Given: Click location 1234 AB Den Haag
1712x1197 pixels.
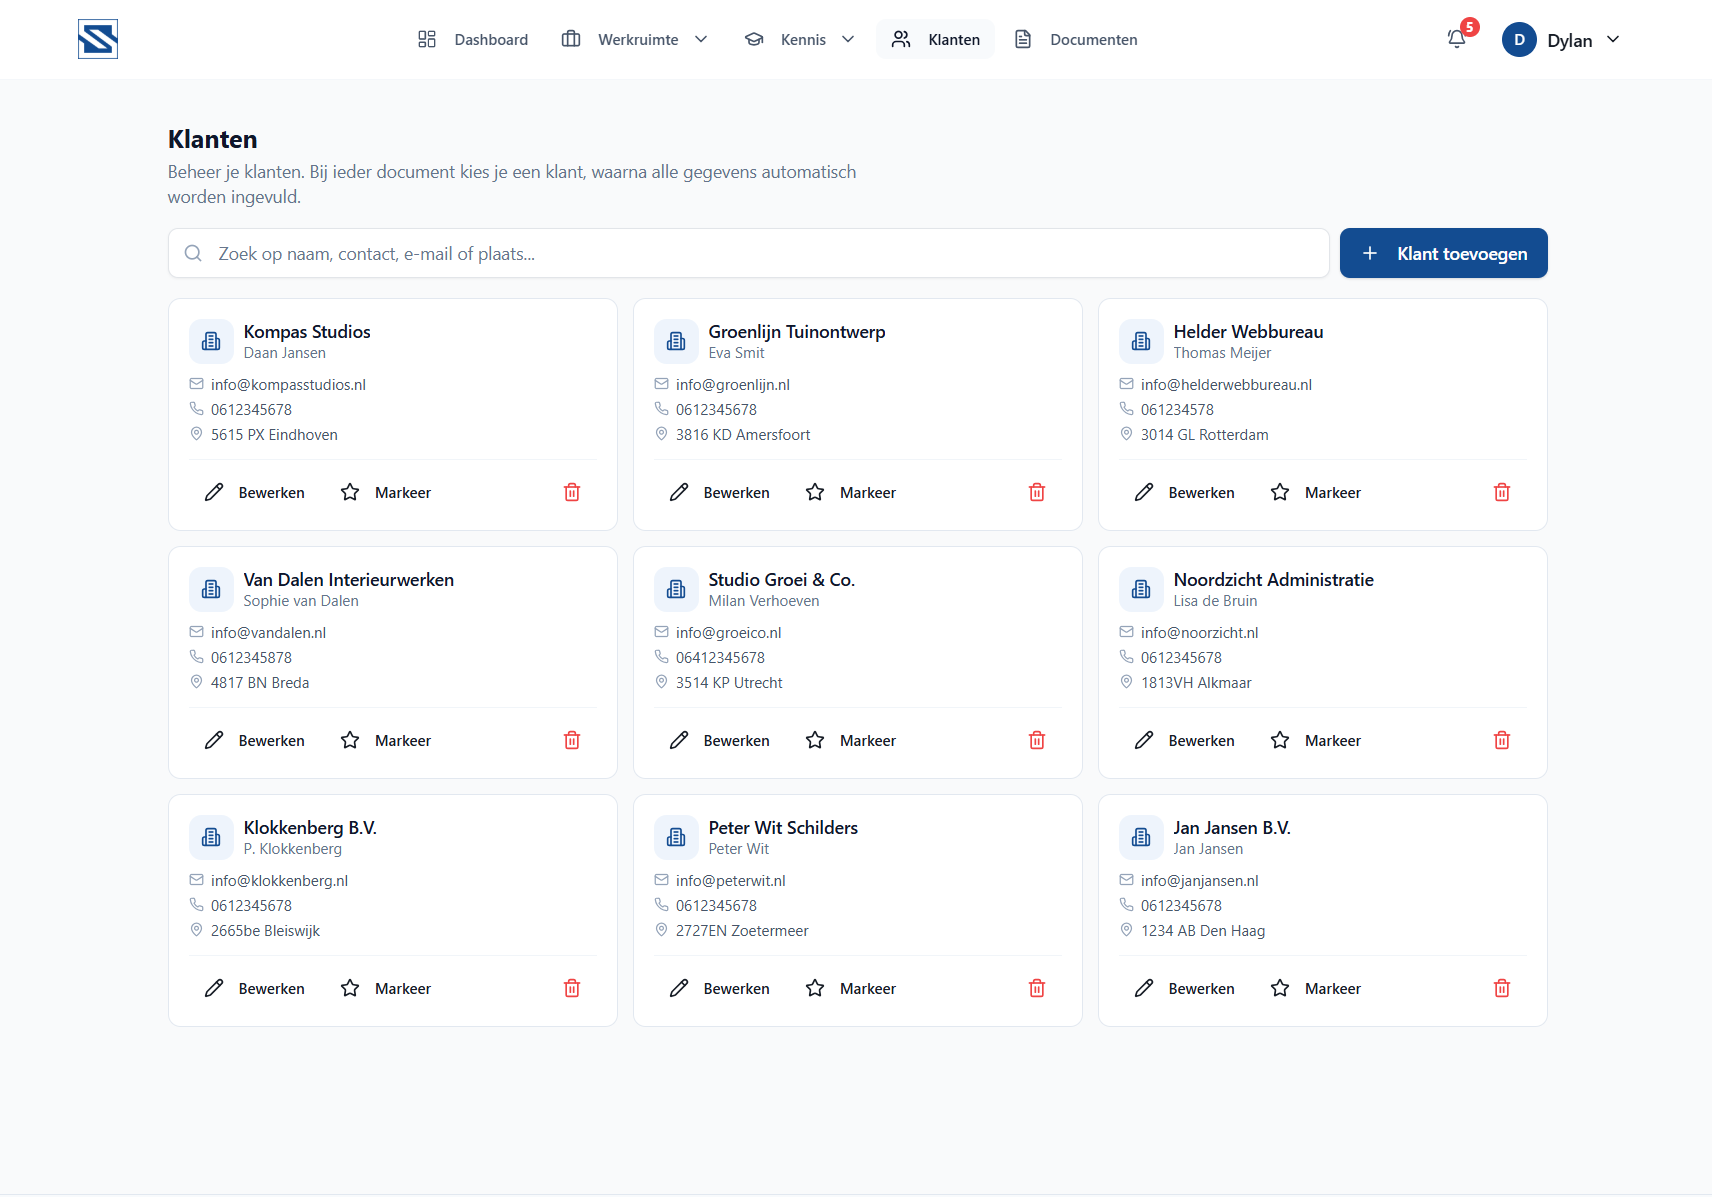Looking at the screenshot, I should tap(1203, 931).
